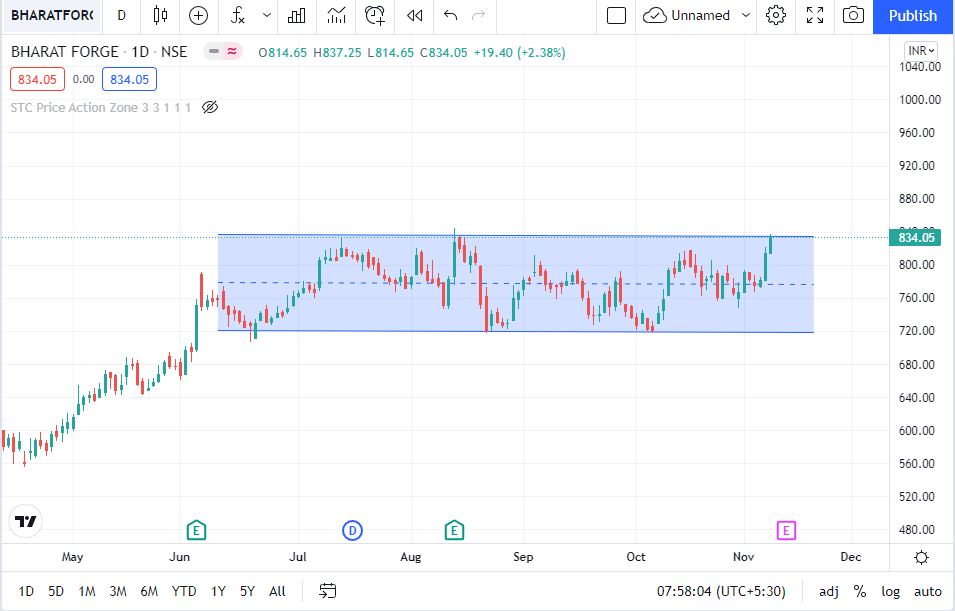Start bar replay with the rewind icon
Image resolution: width=955 pixels, height=611 pixels.
click(x=414, y=15)
